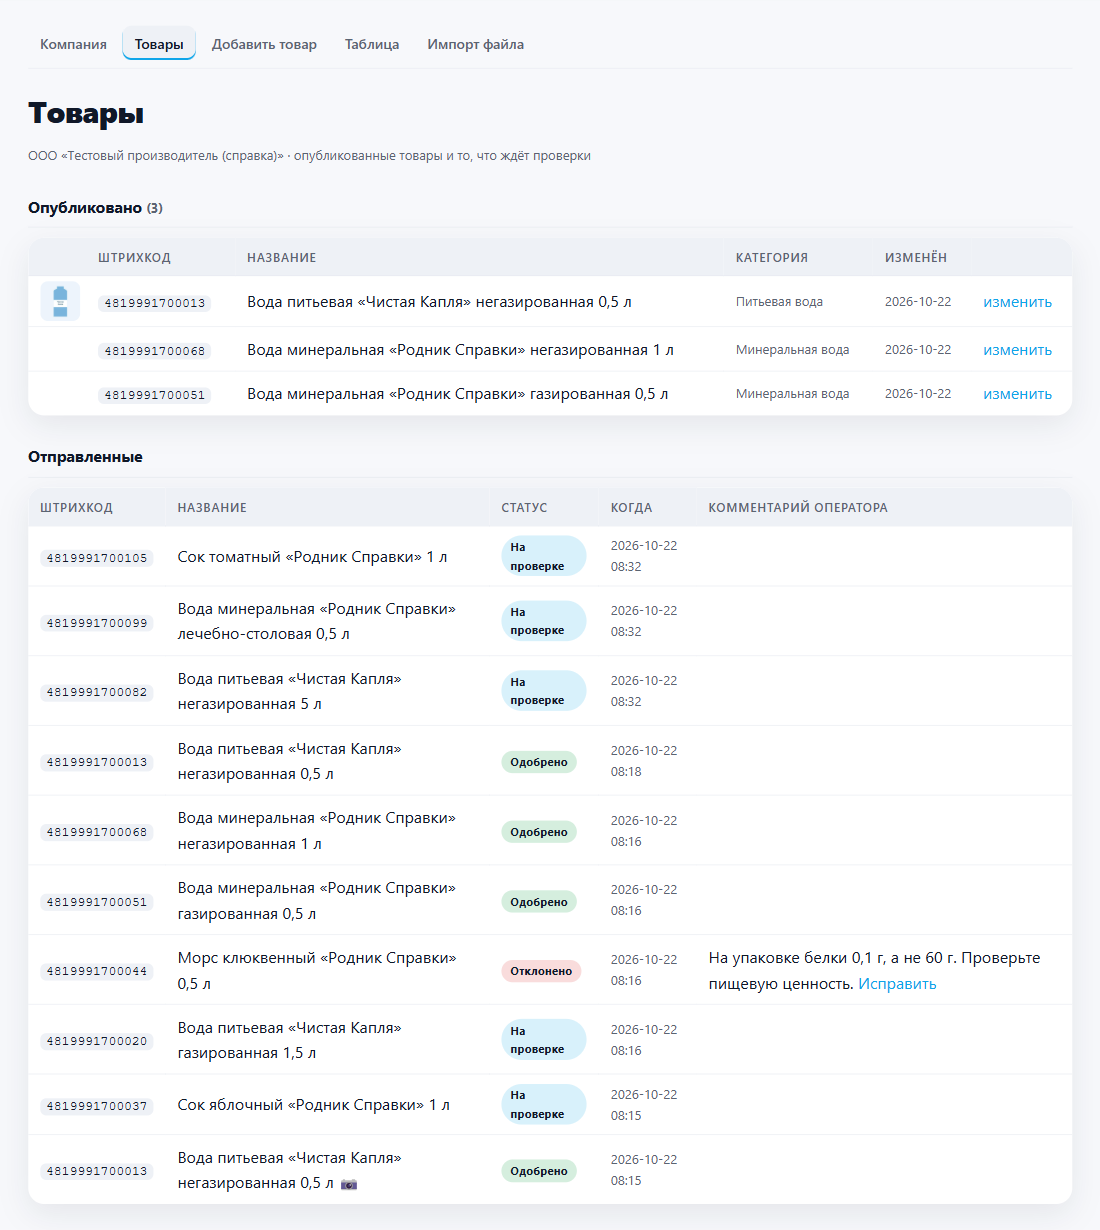Click timestamp 2026-10-22 08:18
The width and height of the screenshot is (1100, 1230).
[x=644, y=761]
